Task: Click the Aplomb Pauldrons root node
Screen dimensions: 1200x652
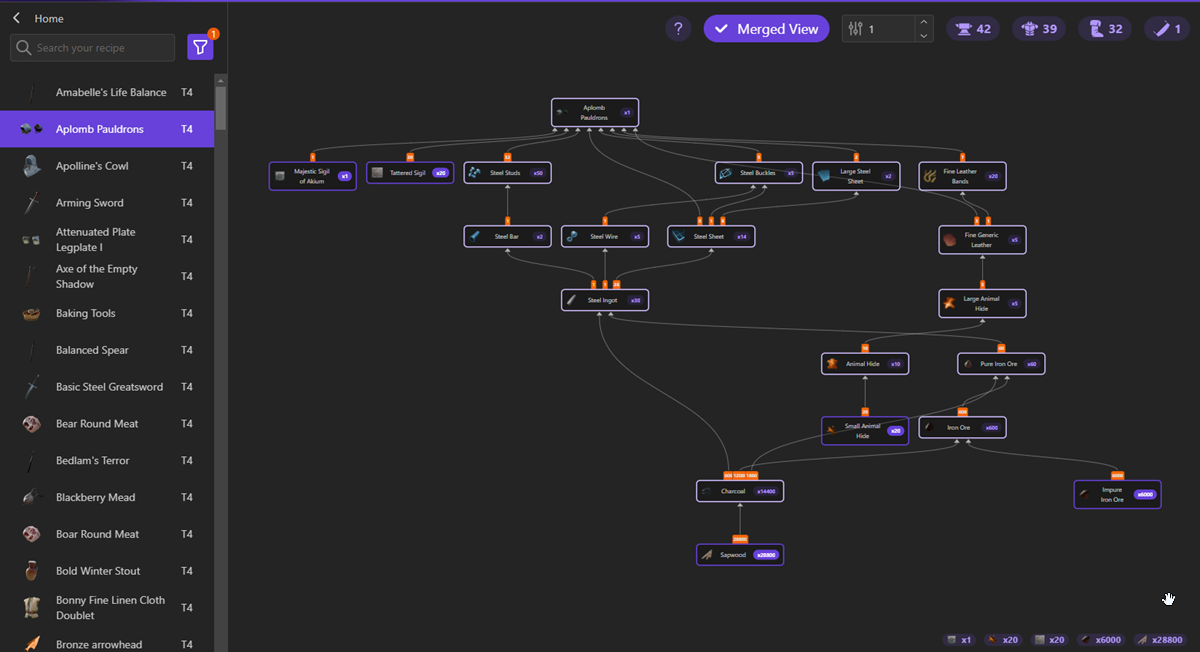Action: pos(594,112)
